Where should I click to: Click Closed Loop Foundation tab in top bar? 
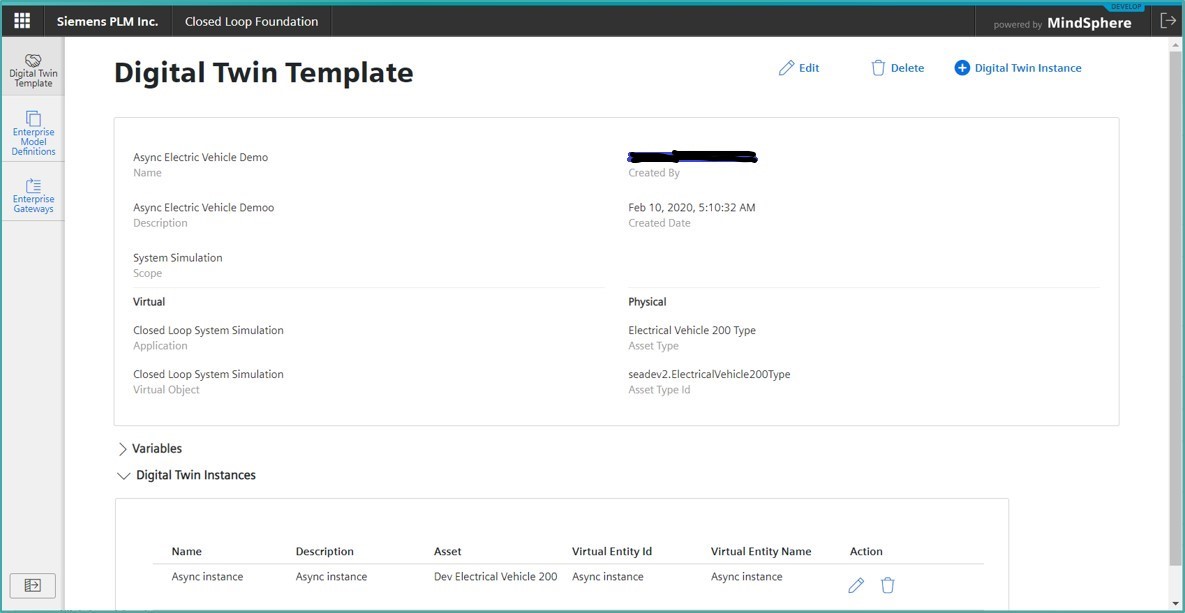click(252, 21)
